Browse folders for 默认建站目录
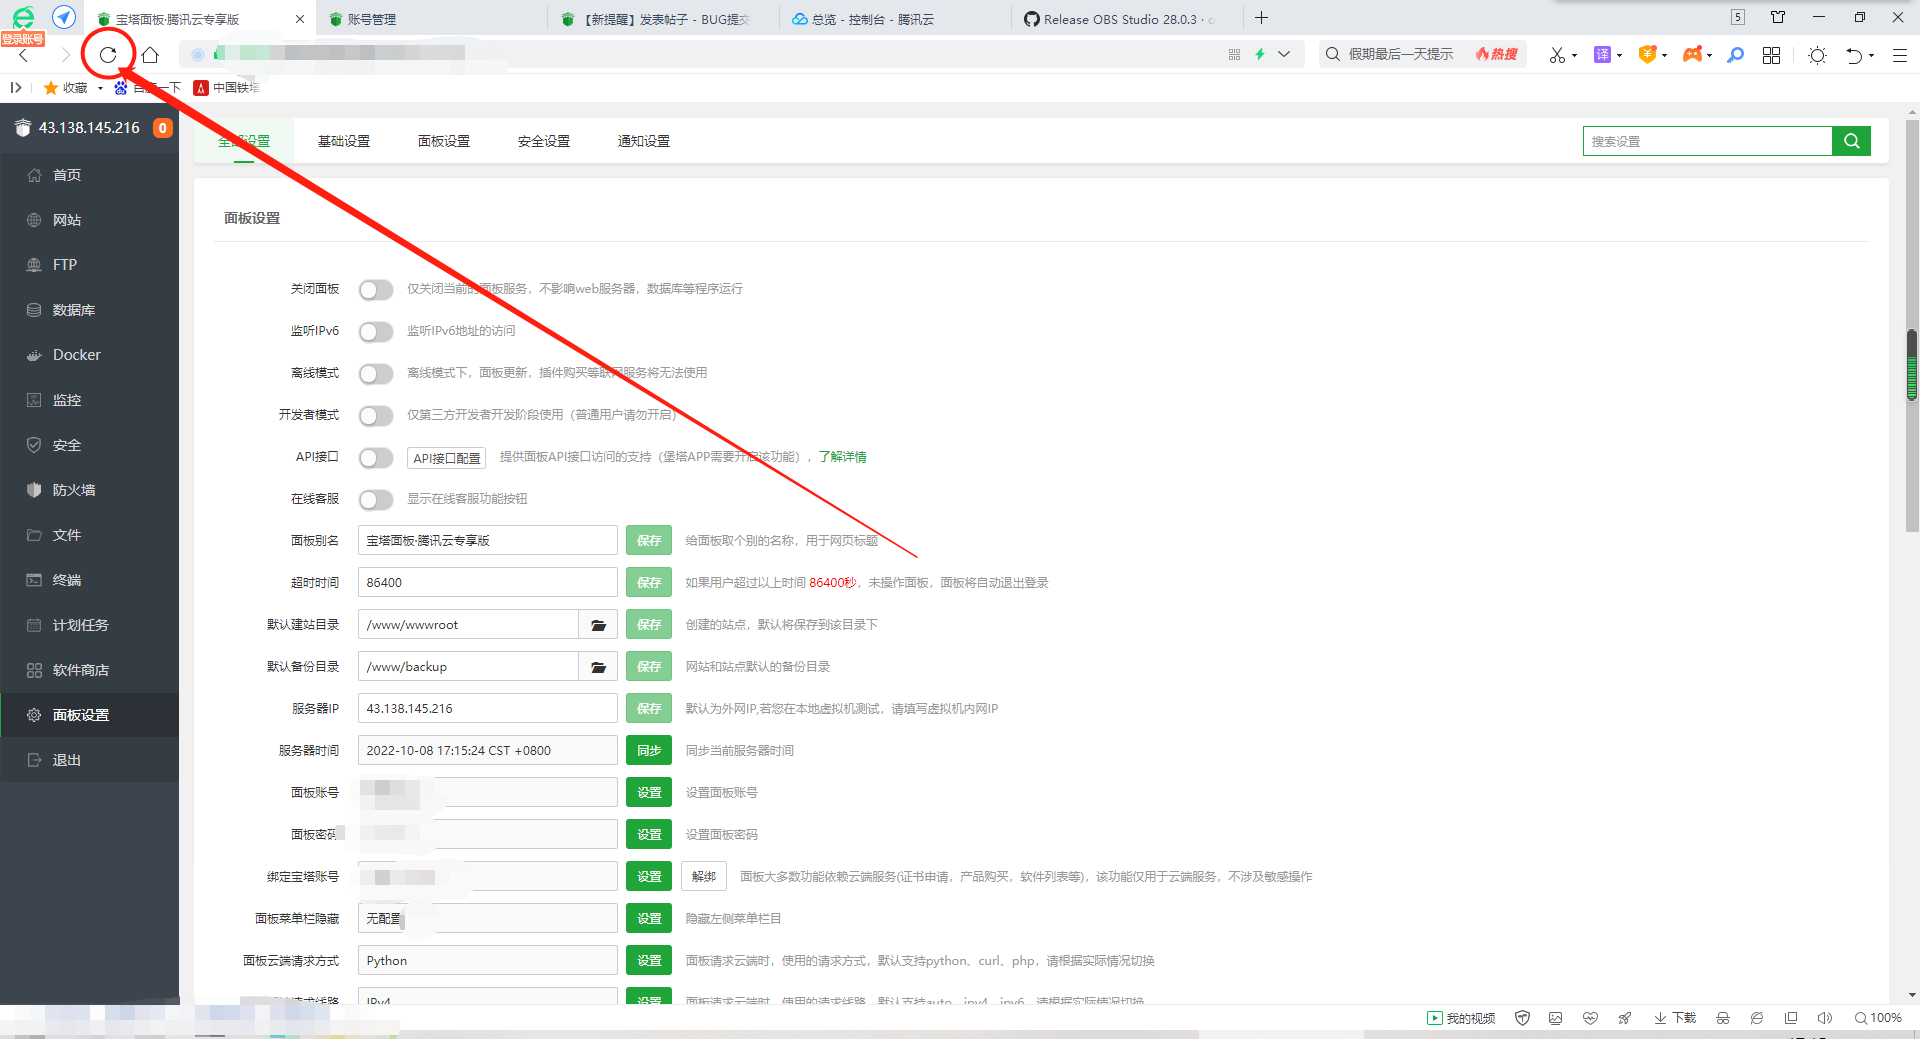This screenshot has height=1039, width=1920. (598, 625)
